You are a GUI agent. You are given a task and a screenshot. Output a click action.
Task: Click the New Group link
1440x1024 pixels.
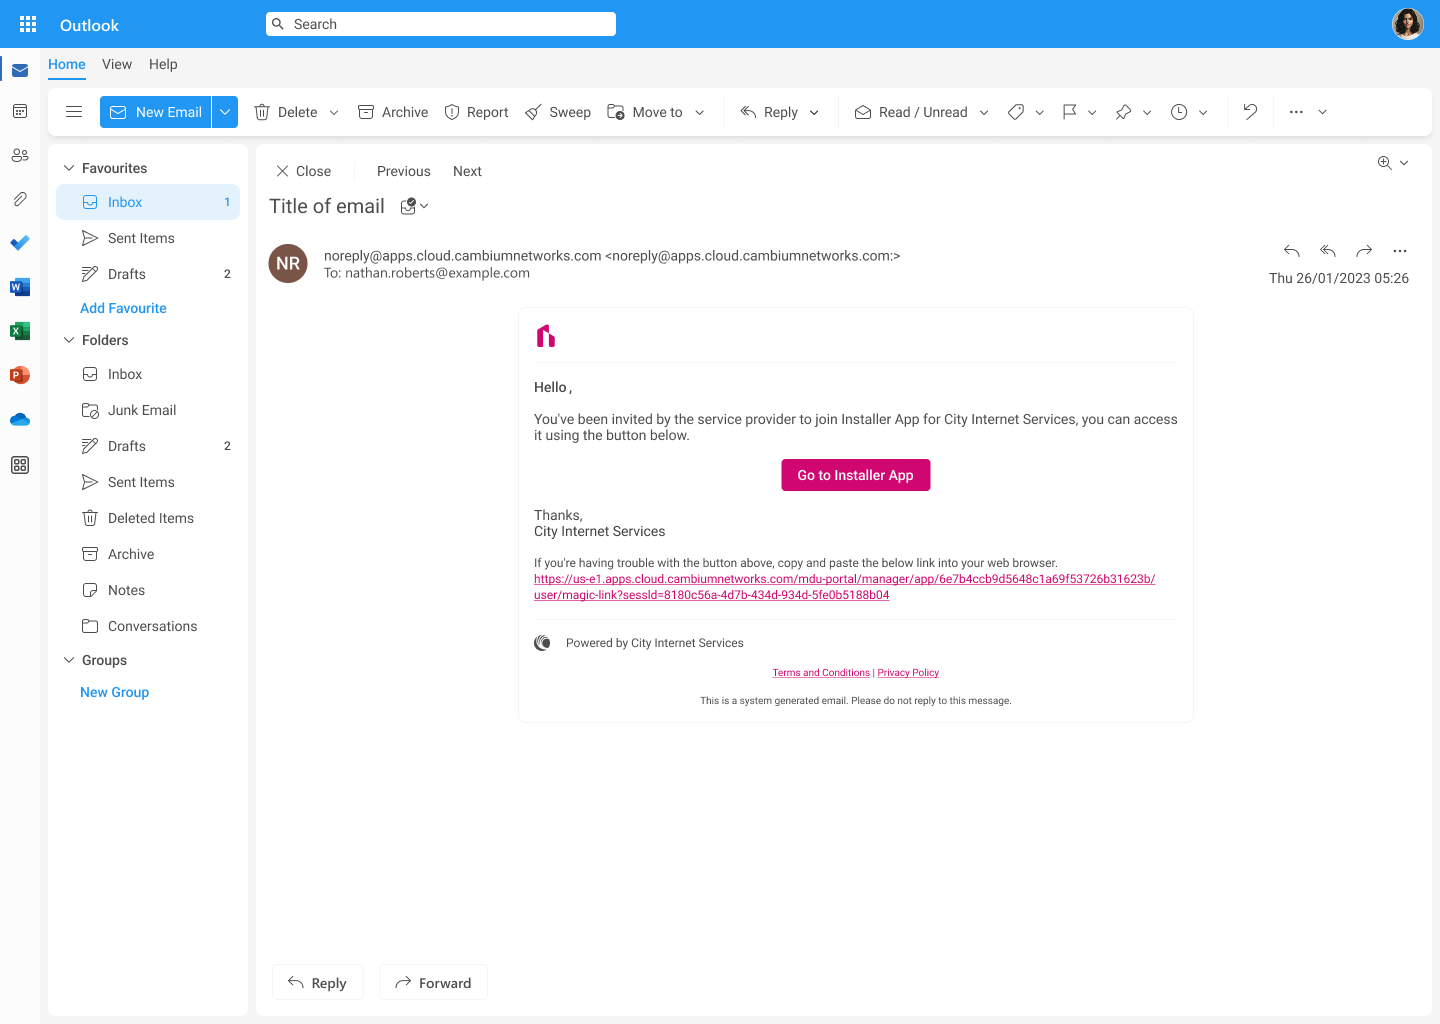(x=114, y=692)
